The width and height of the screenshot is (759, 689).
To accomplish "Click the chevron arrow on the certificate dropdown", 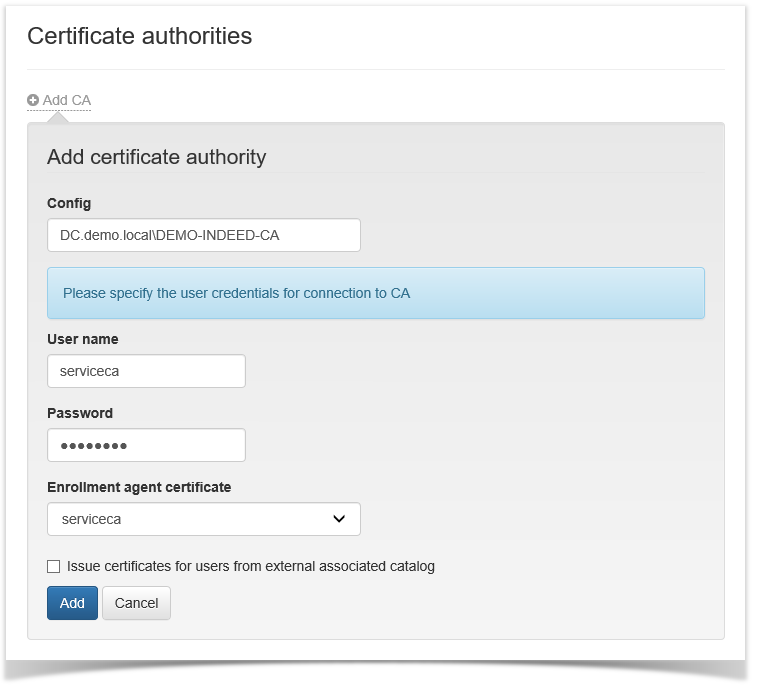I will 339,519.
